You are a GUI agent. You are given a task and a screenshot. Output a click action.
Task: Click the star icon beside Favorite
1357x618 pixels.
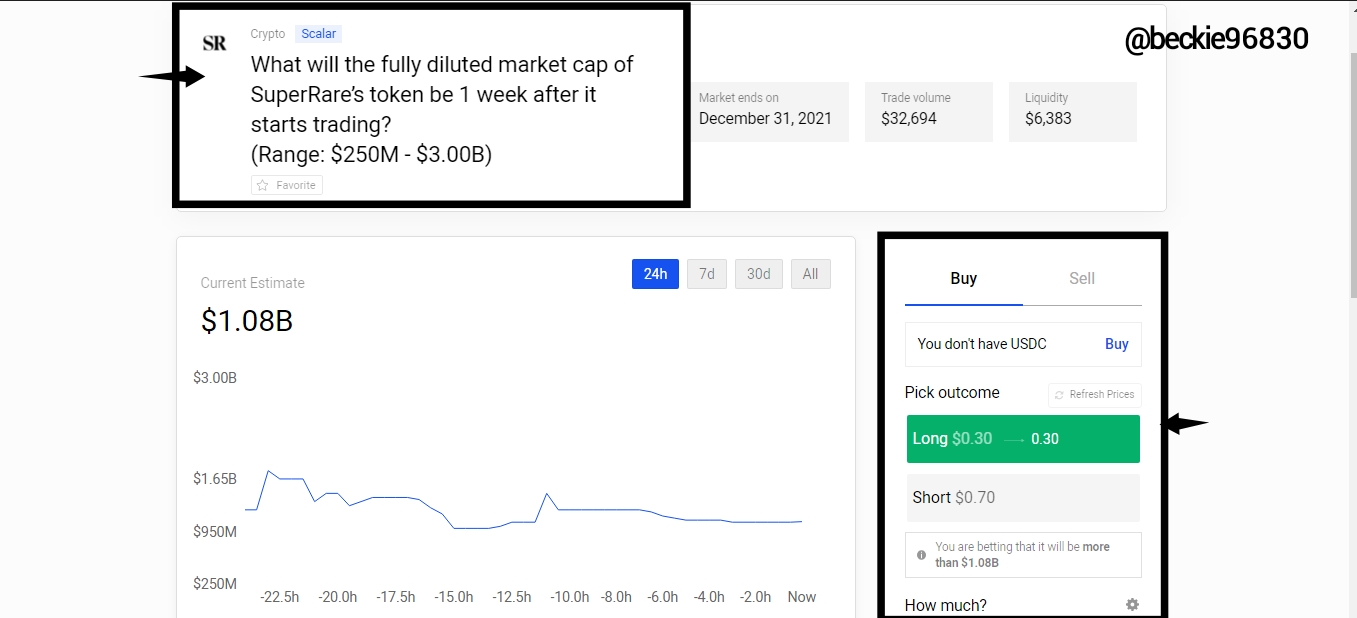pos(263,185)
